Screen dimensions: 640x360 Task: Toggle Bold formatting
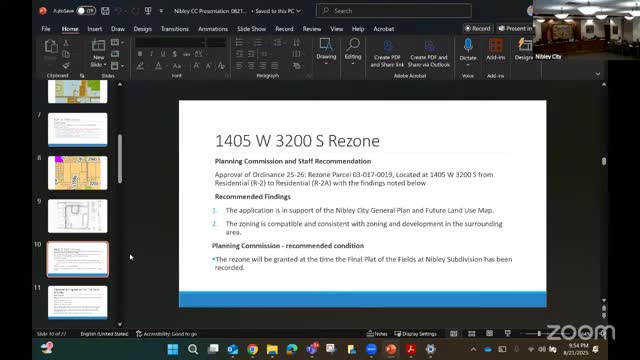(140, 54)
